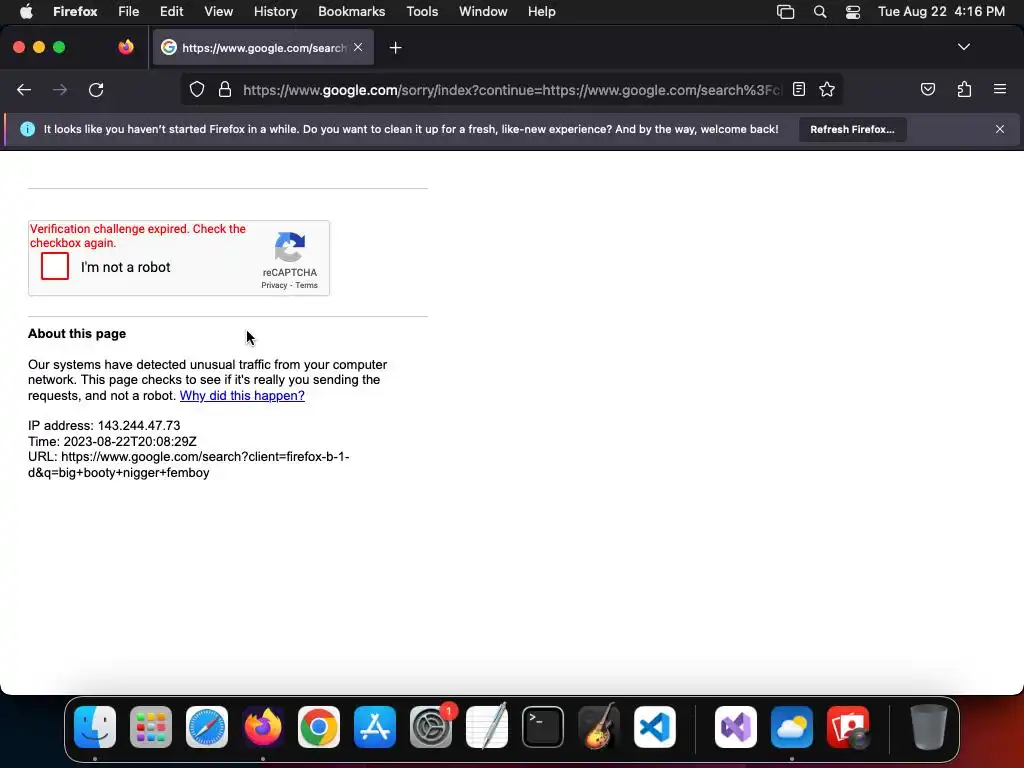The height and width of the screenshot is (768, 1024).
Task: Open the Apple menu
Action: click(x=25, y=11)
